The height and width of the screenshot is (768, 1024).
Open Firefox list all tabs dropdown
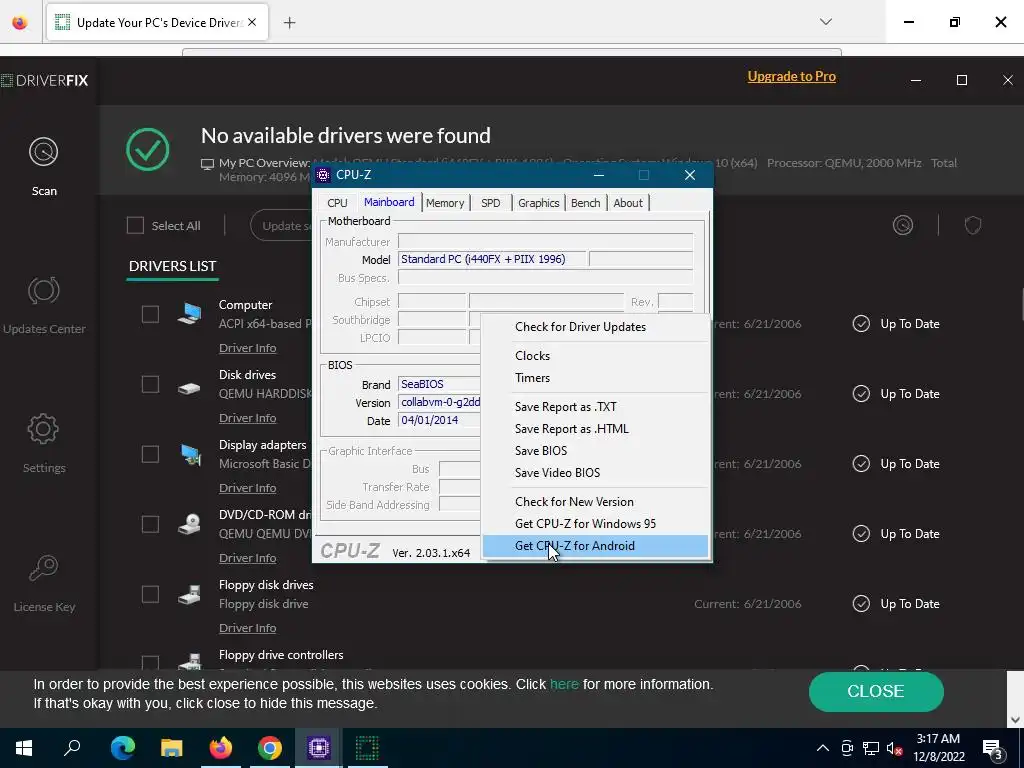tap(826, 22)
